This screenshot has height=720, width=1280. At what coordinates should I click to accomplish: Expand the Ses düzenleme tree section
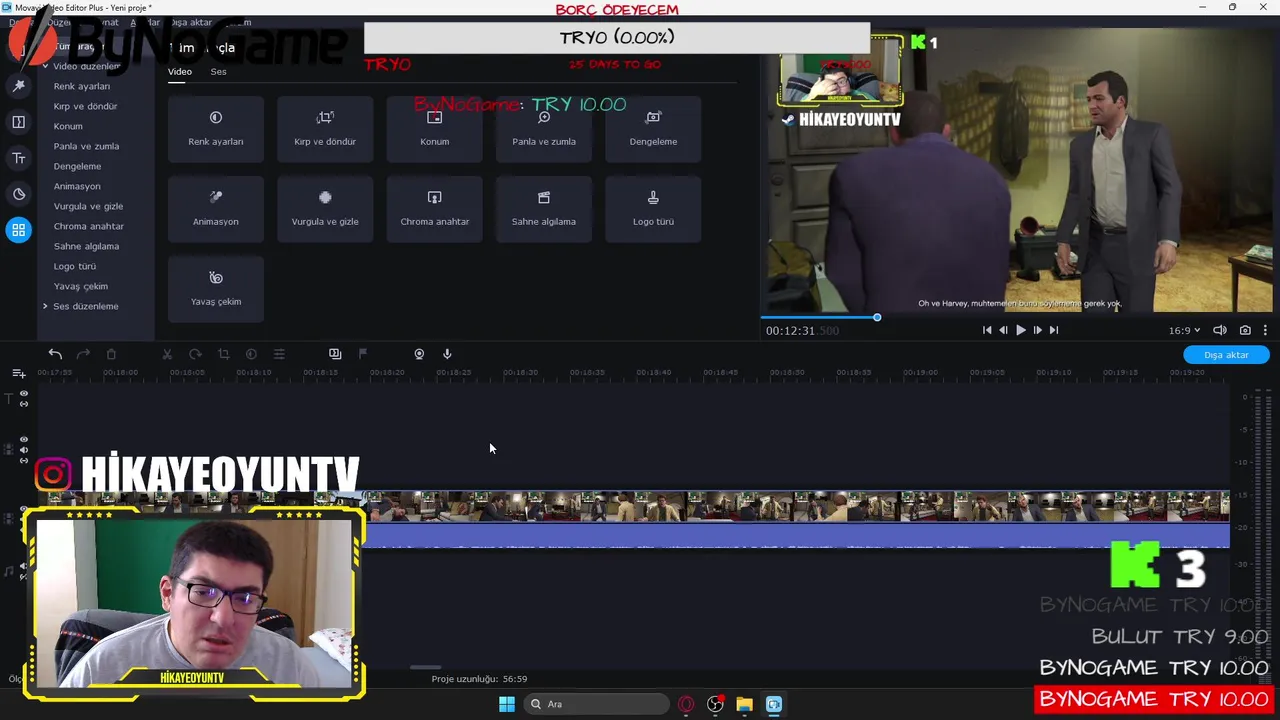45,306
